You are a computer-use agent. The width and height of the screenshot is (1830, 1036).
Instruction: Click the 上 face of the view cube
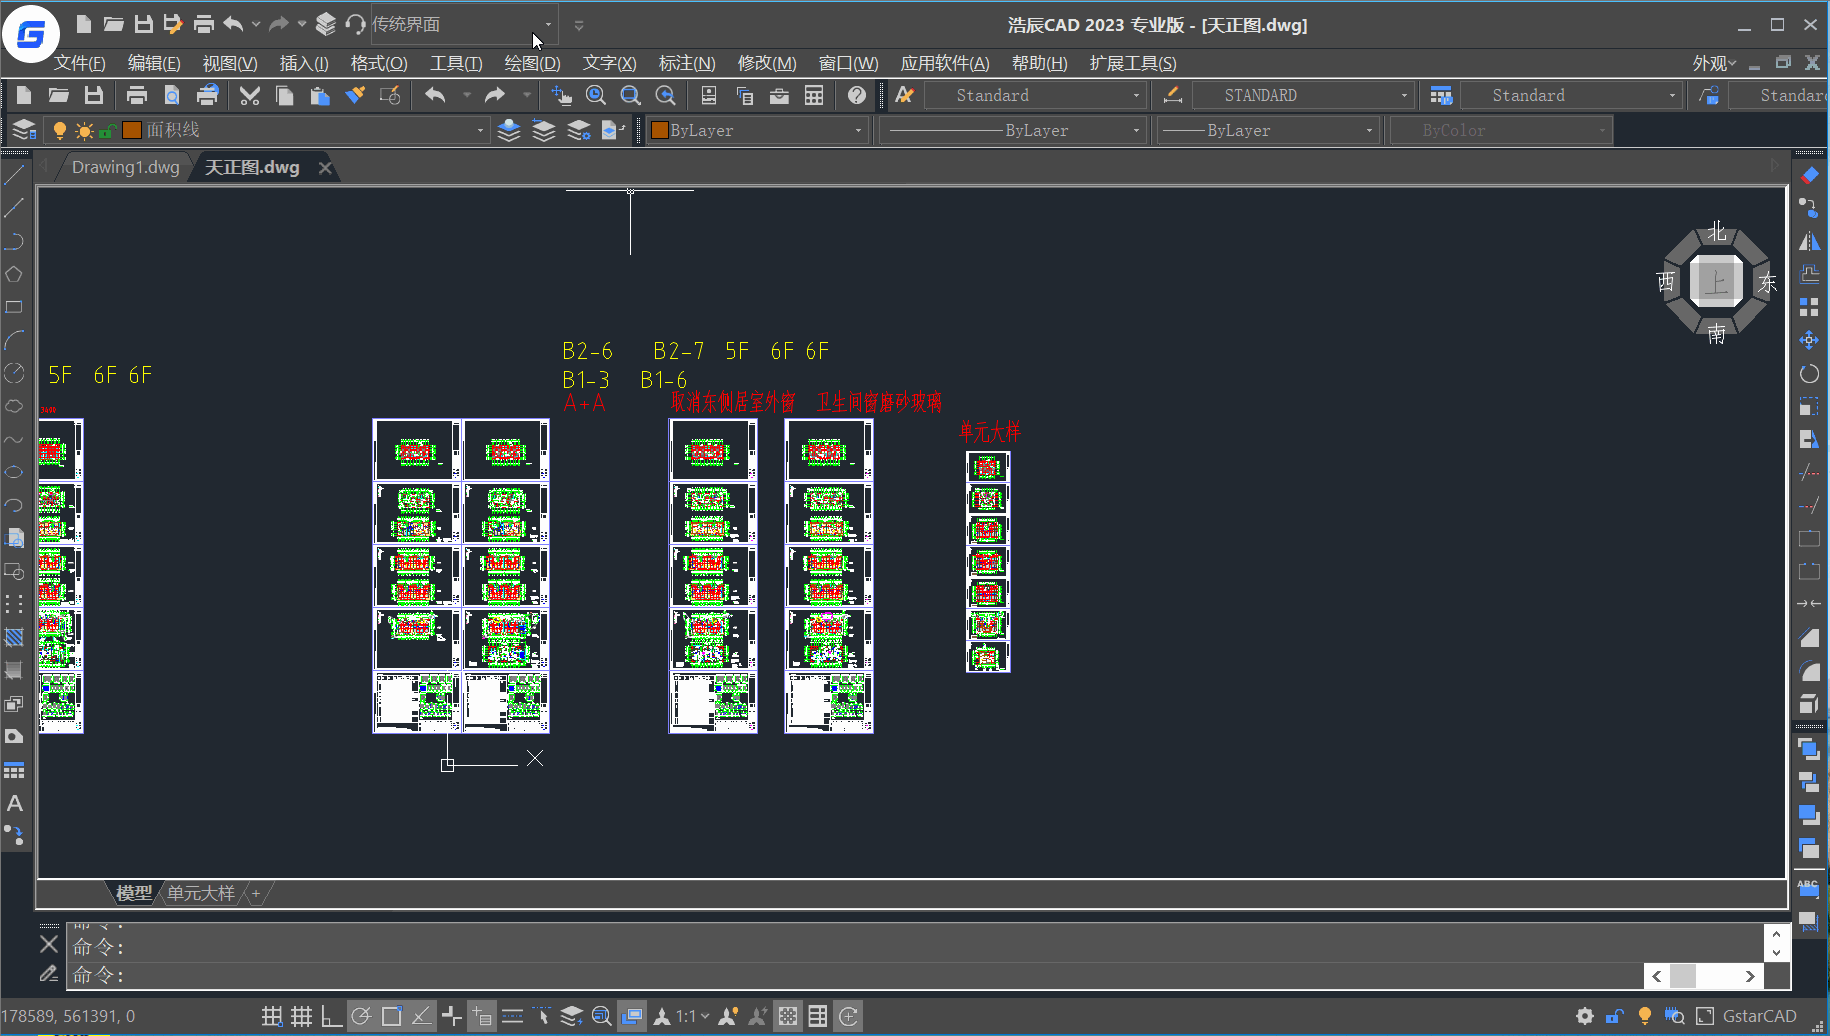click(x=1716, y=282)
